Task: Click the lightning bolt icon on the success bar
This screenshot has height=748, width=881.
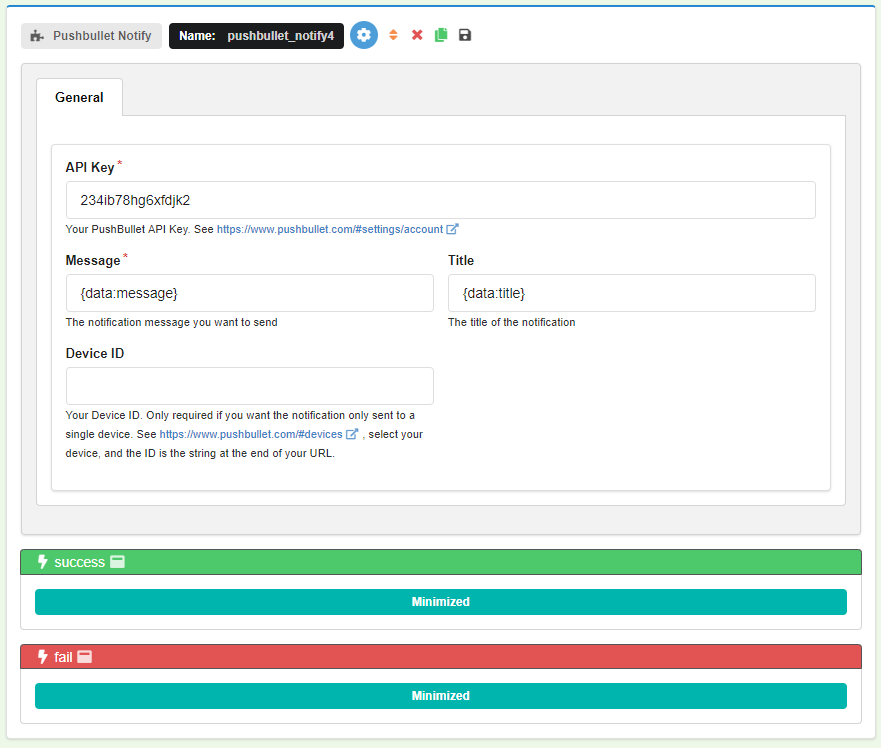Action: click(43, 562)
